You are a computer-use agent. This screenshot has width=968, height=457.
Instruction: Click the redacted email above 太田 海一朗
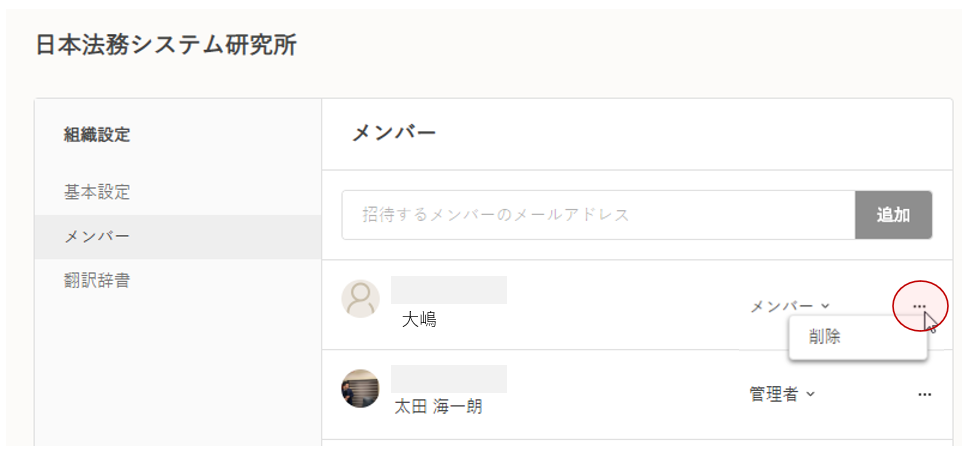click(449, 379)
